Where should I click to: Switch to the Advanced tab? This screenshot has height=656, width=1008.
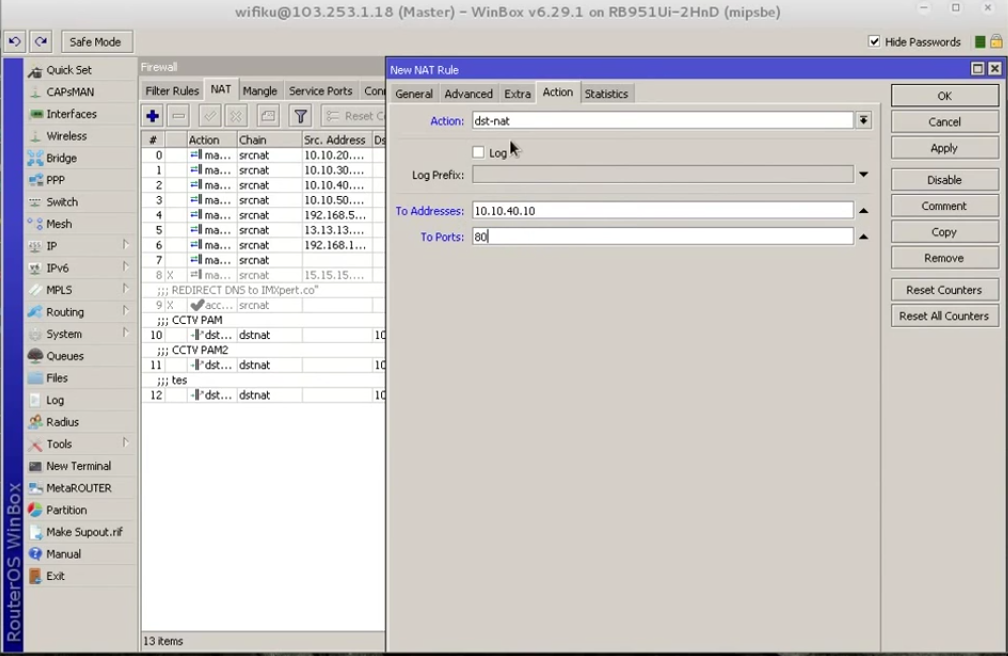click(x=469, y=94)
